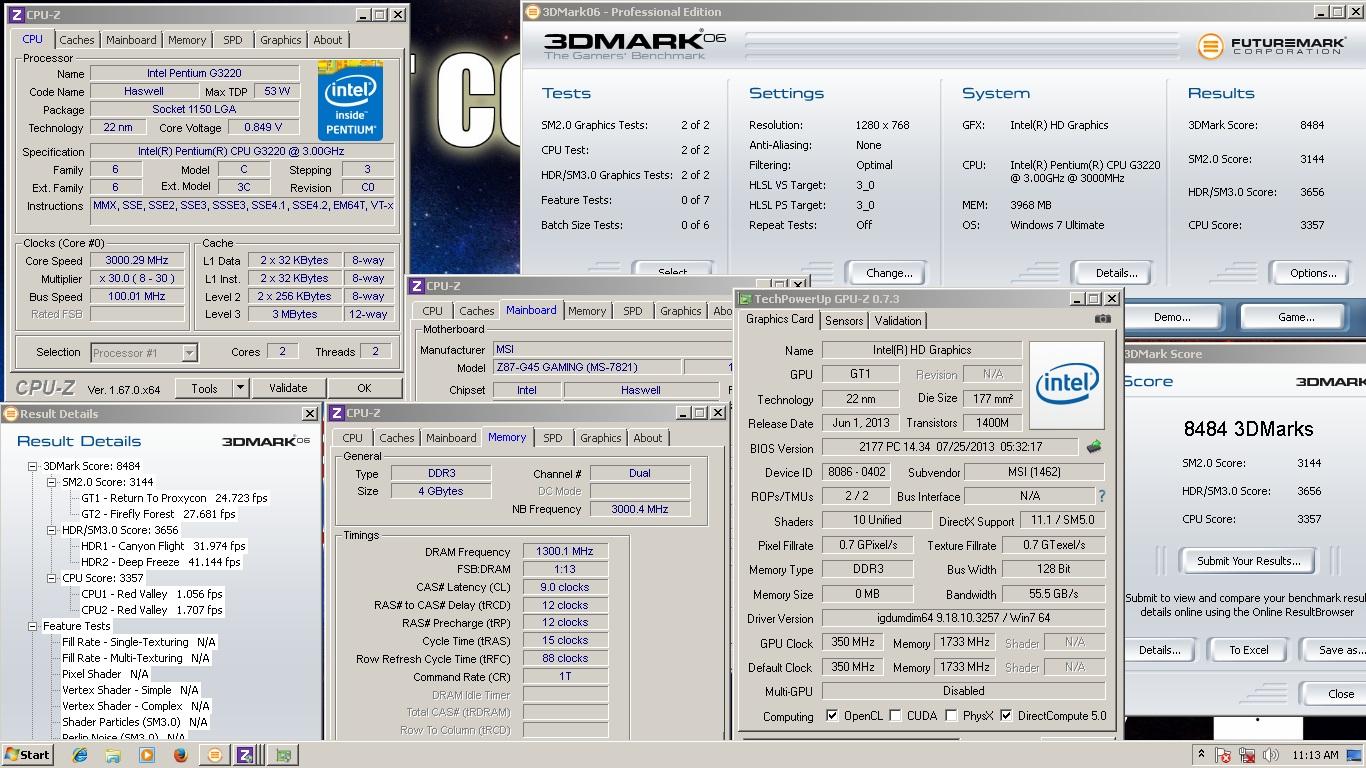Show hidden tray icons arrow
1366x768 pixels.
coord(1201,755)
